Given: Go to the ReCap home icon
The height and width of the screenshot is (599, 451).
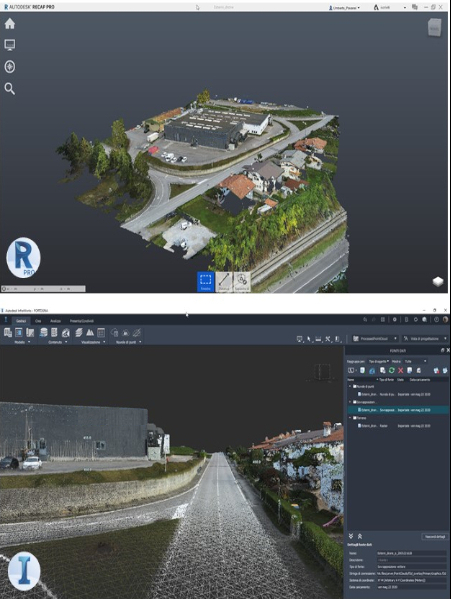Looking at the screenshot, I should (x=10, y=24).
